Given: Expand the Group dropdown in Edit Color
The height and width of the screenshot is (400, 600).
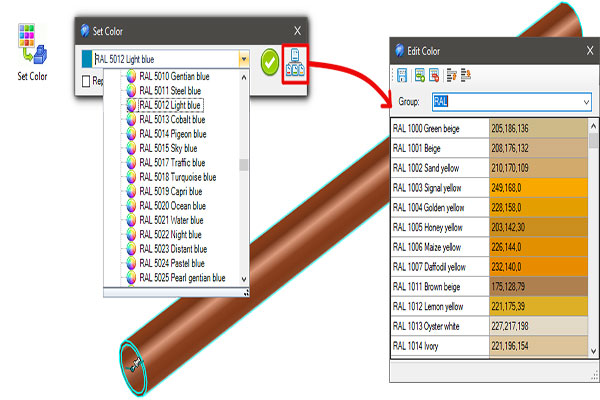Looking at the screenshot, I should [x=586, y=102].
